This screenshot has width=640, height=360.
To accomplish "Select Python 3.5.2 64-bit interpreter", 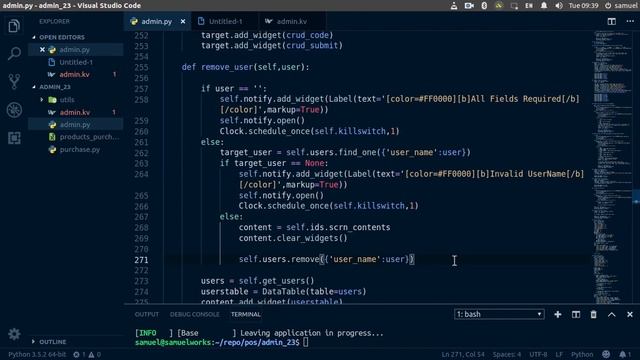I will [x=37, y=354].
